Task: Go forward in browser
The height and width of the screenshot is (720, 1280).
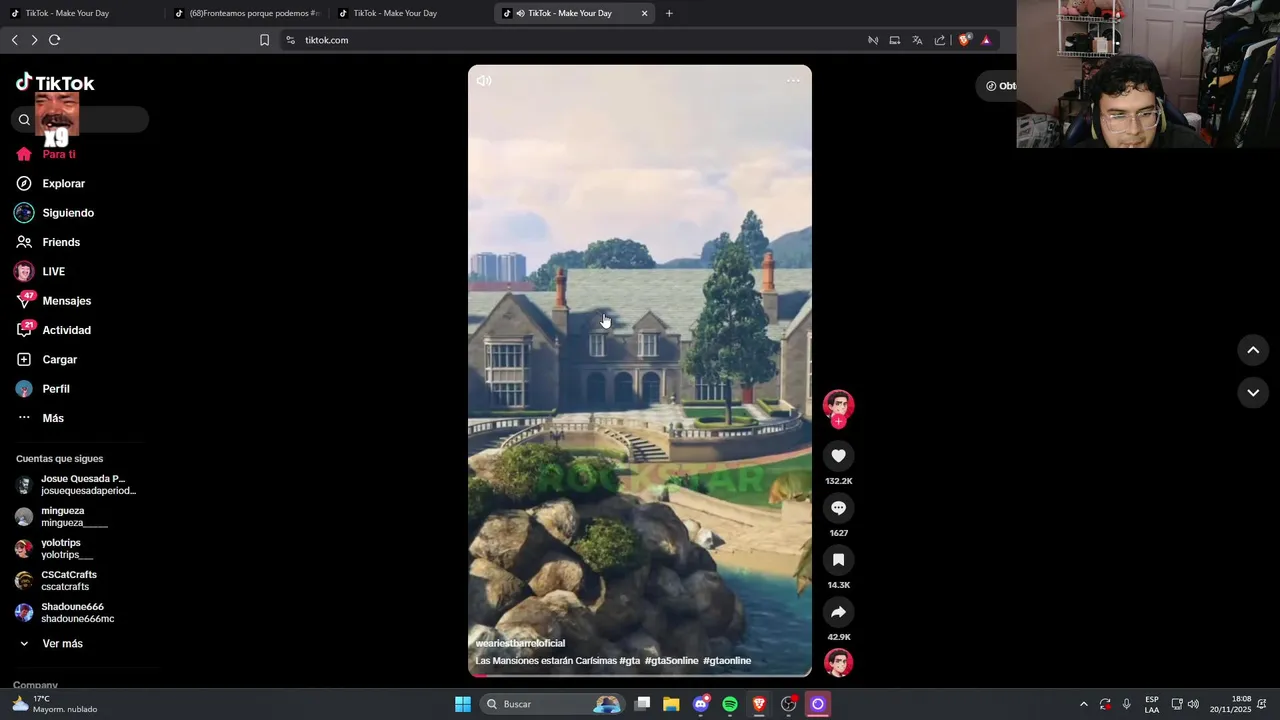Action: [34, 40]
